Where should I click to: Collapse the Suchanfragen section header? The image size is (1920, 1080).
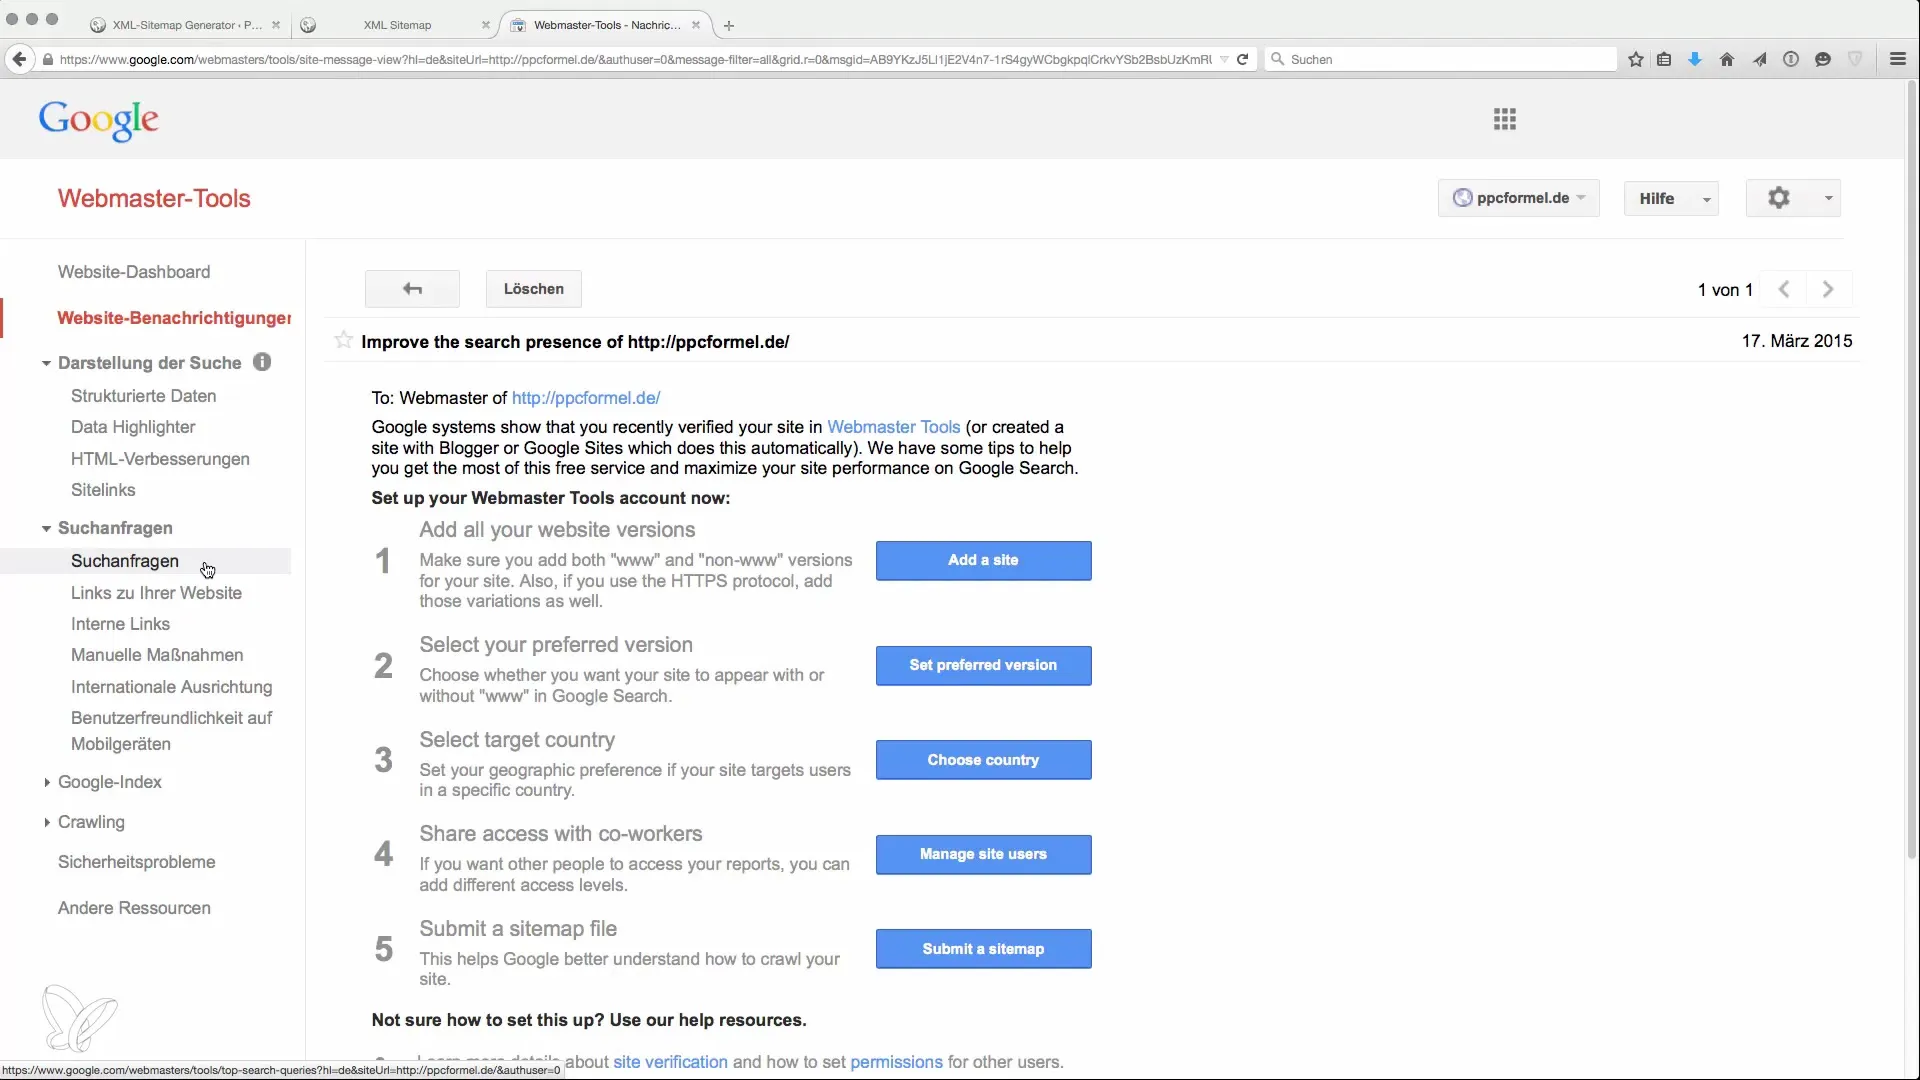point(46,528)
